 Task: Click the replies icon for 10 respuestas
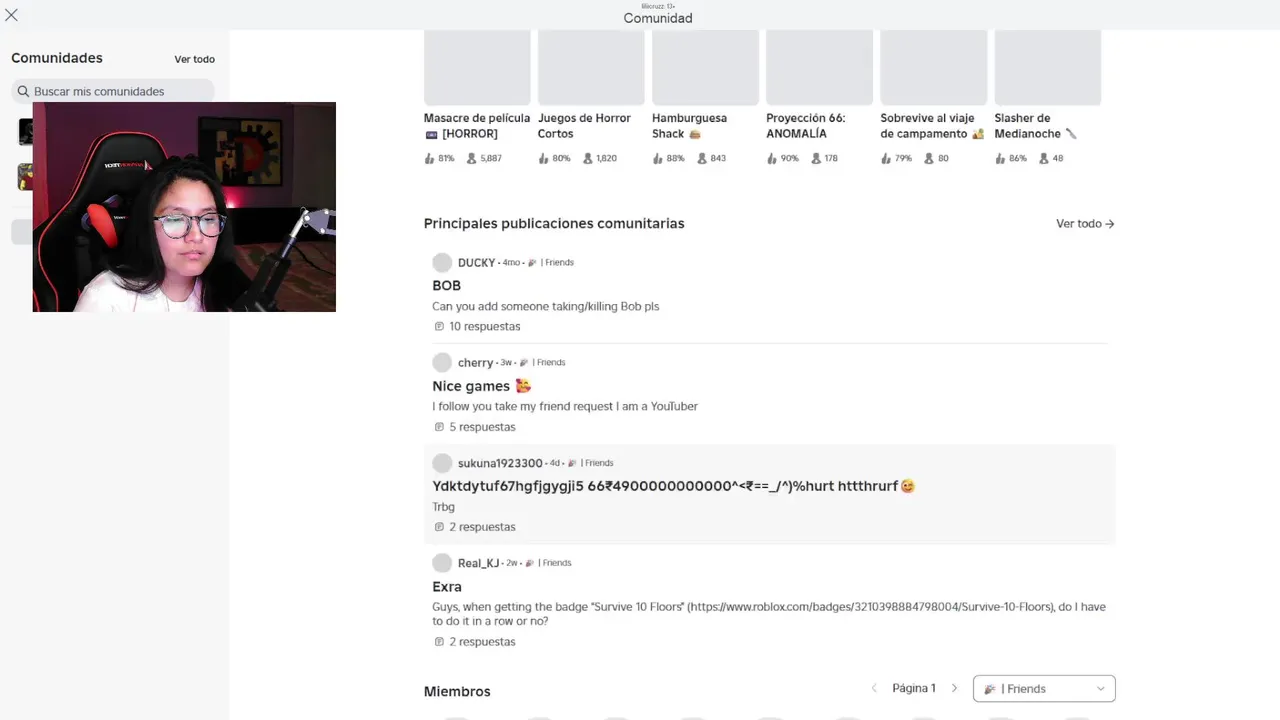tap(439, 327)
